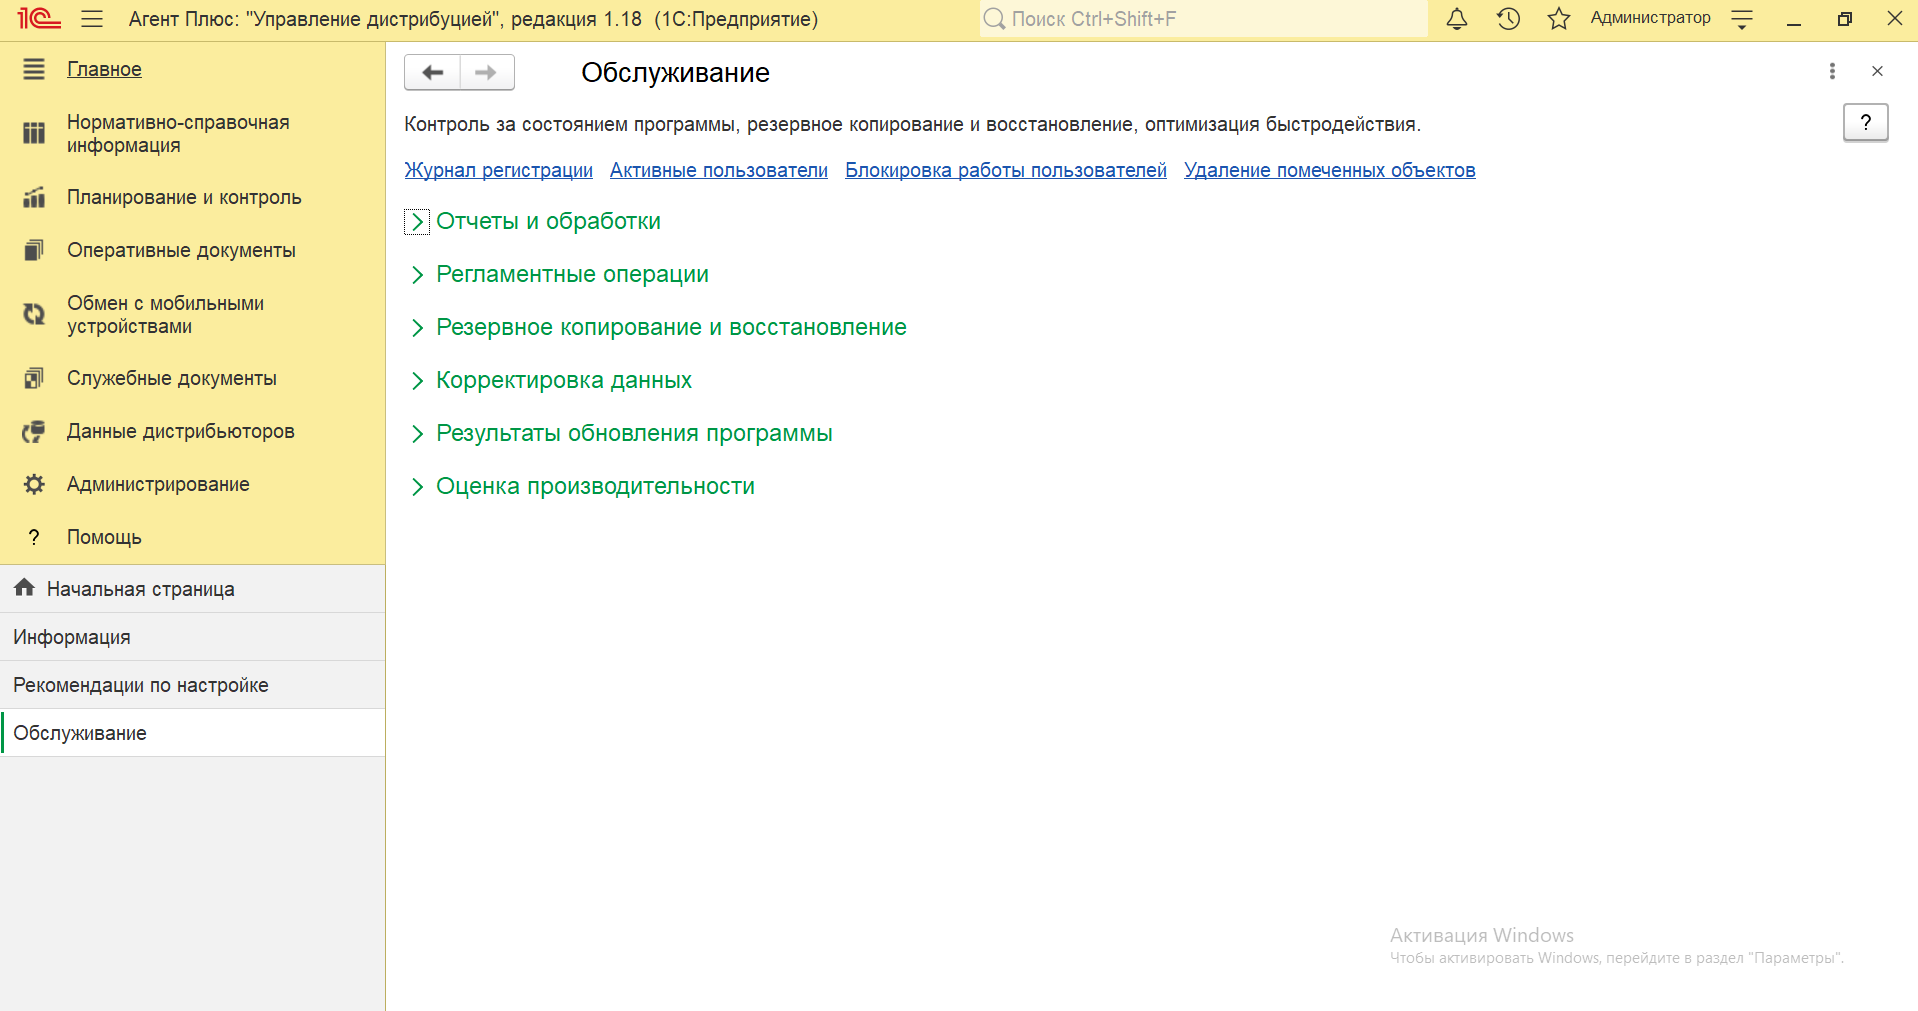
Task: Click the Главное section icon
Action: click(x=34, y=69)
